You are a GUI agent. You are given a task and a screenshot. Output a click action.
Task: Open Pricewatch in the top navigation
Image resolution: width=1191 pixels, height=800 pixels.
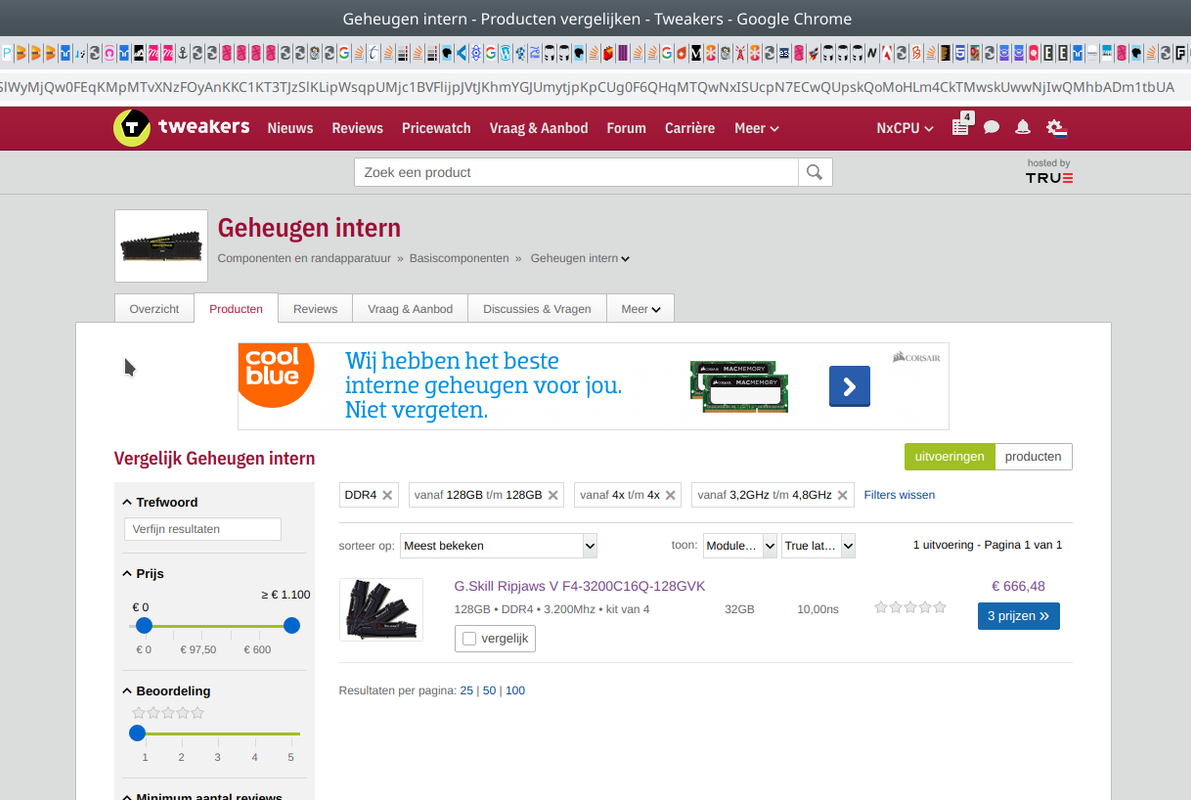(436, 128)
